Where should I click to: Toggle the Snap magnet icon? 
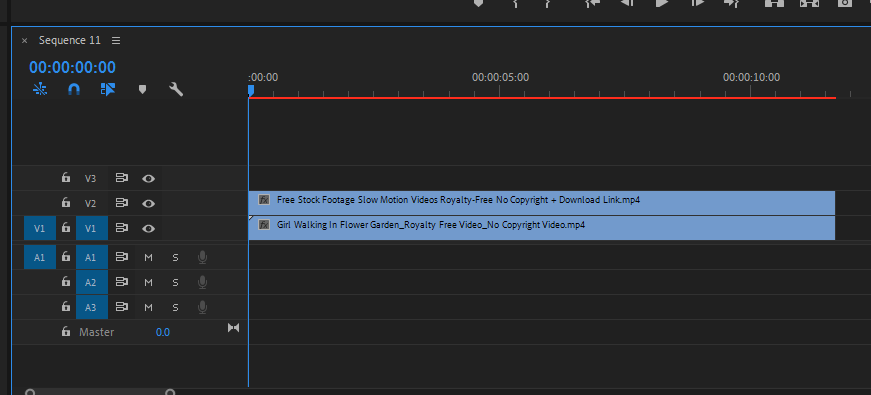pos(74,89)
